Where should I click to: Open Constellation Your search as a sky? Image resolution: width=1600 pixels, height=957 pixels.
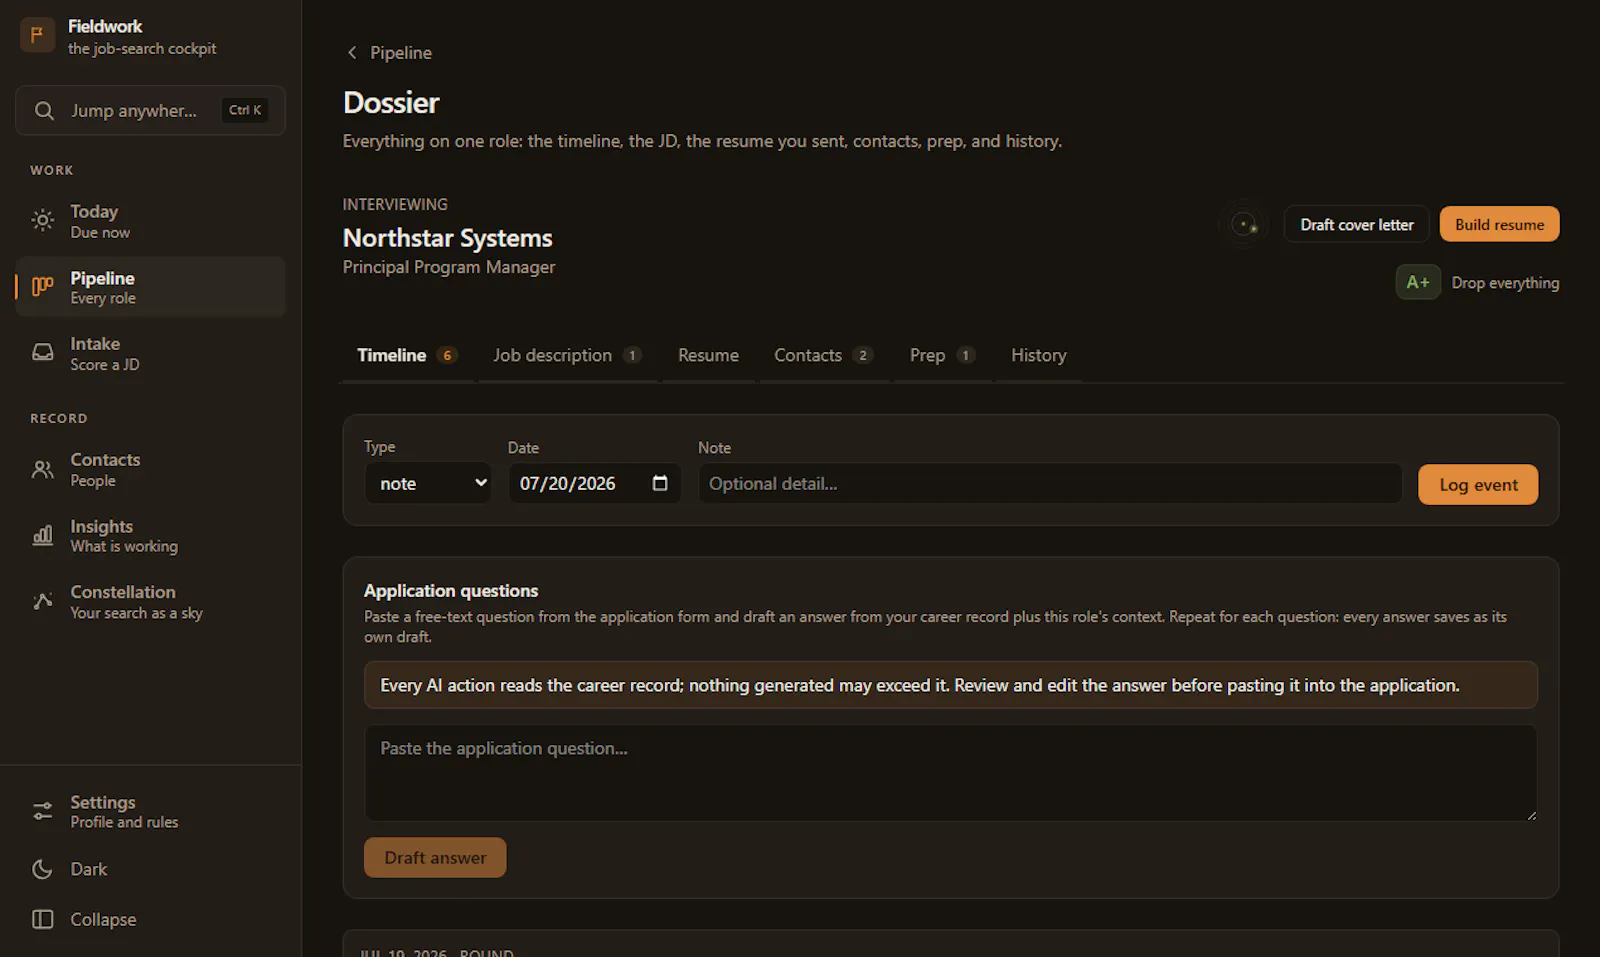(x=150, y=602)
